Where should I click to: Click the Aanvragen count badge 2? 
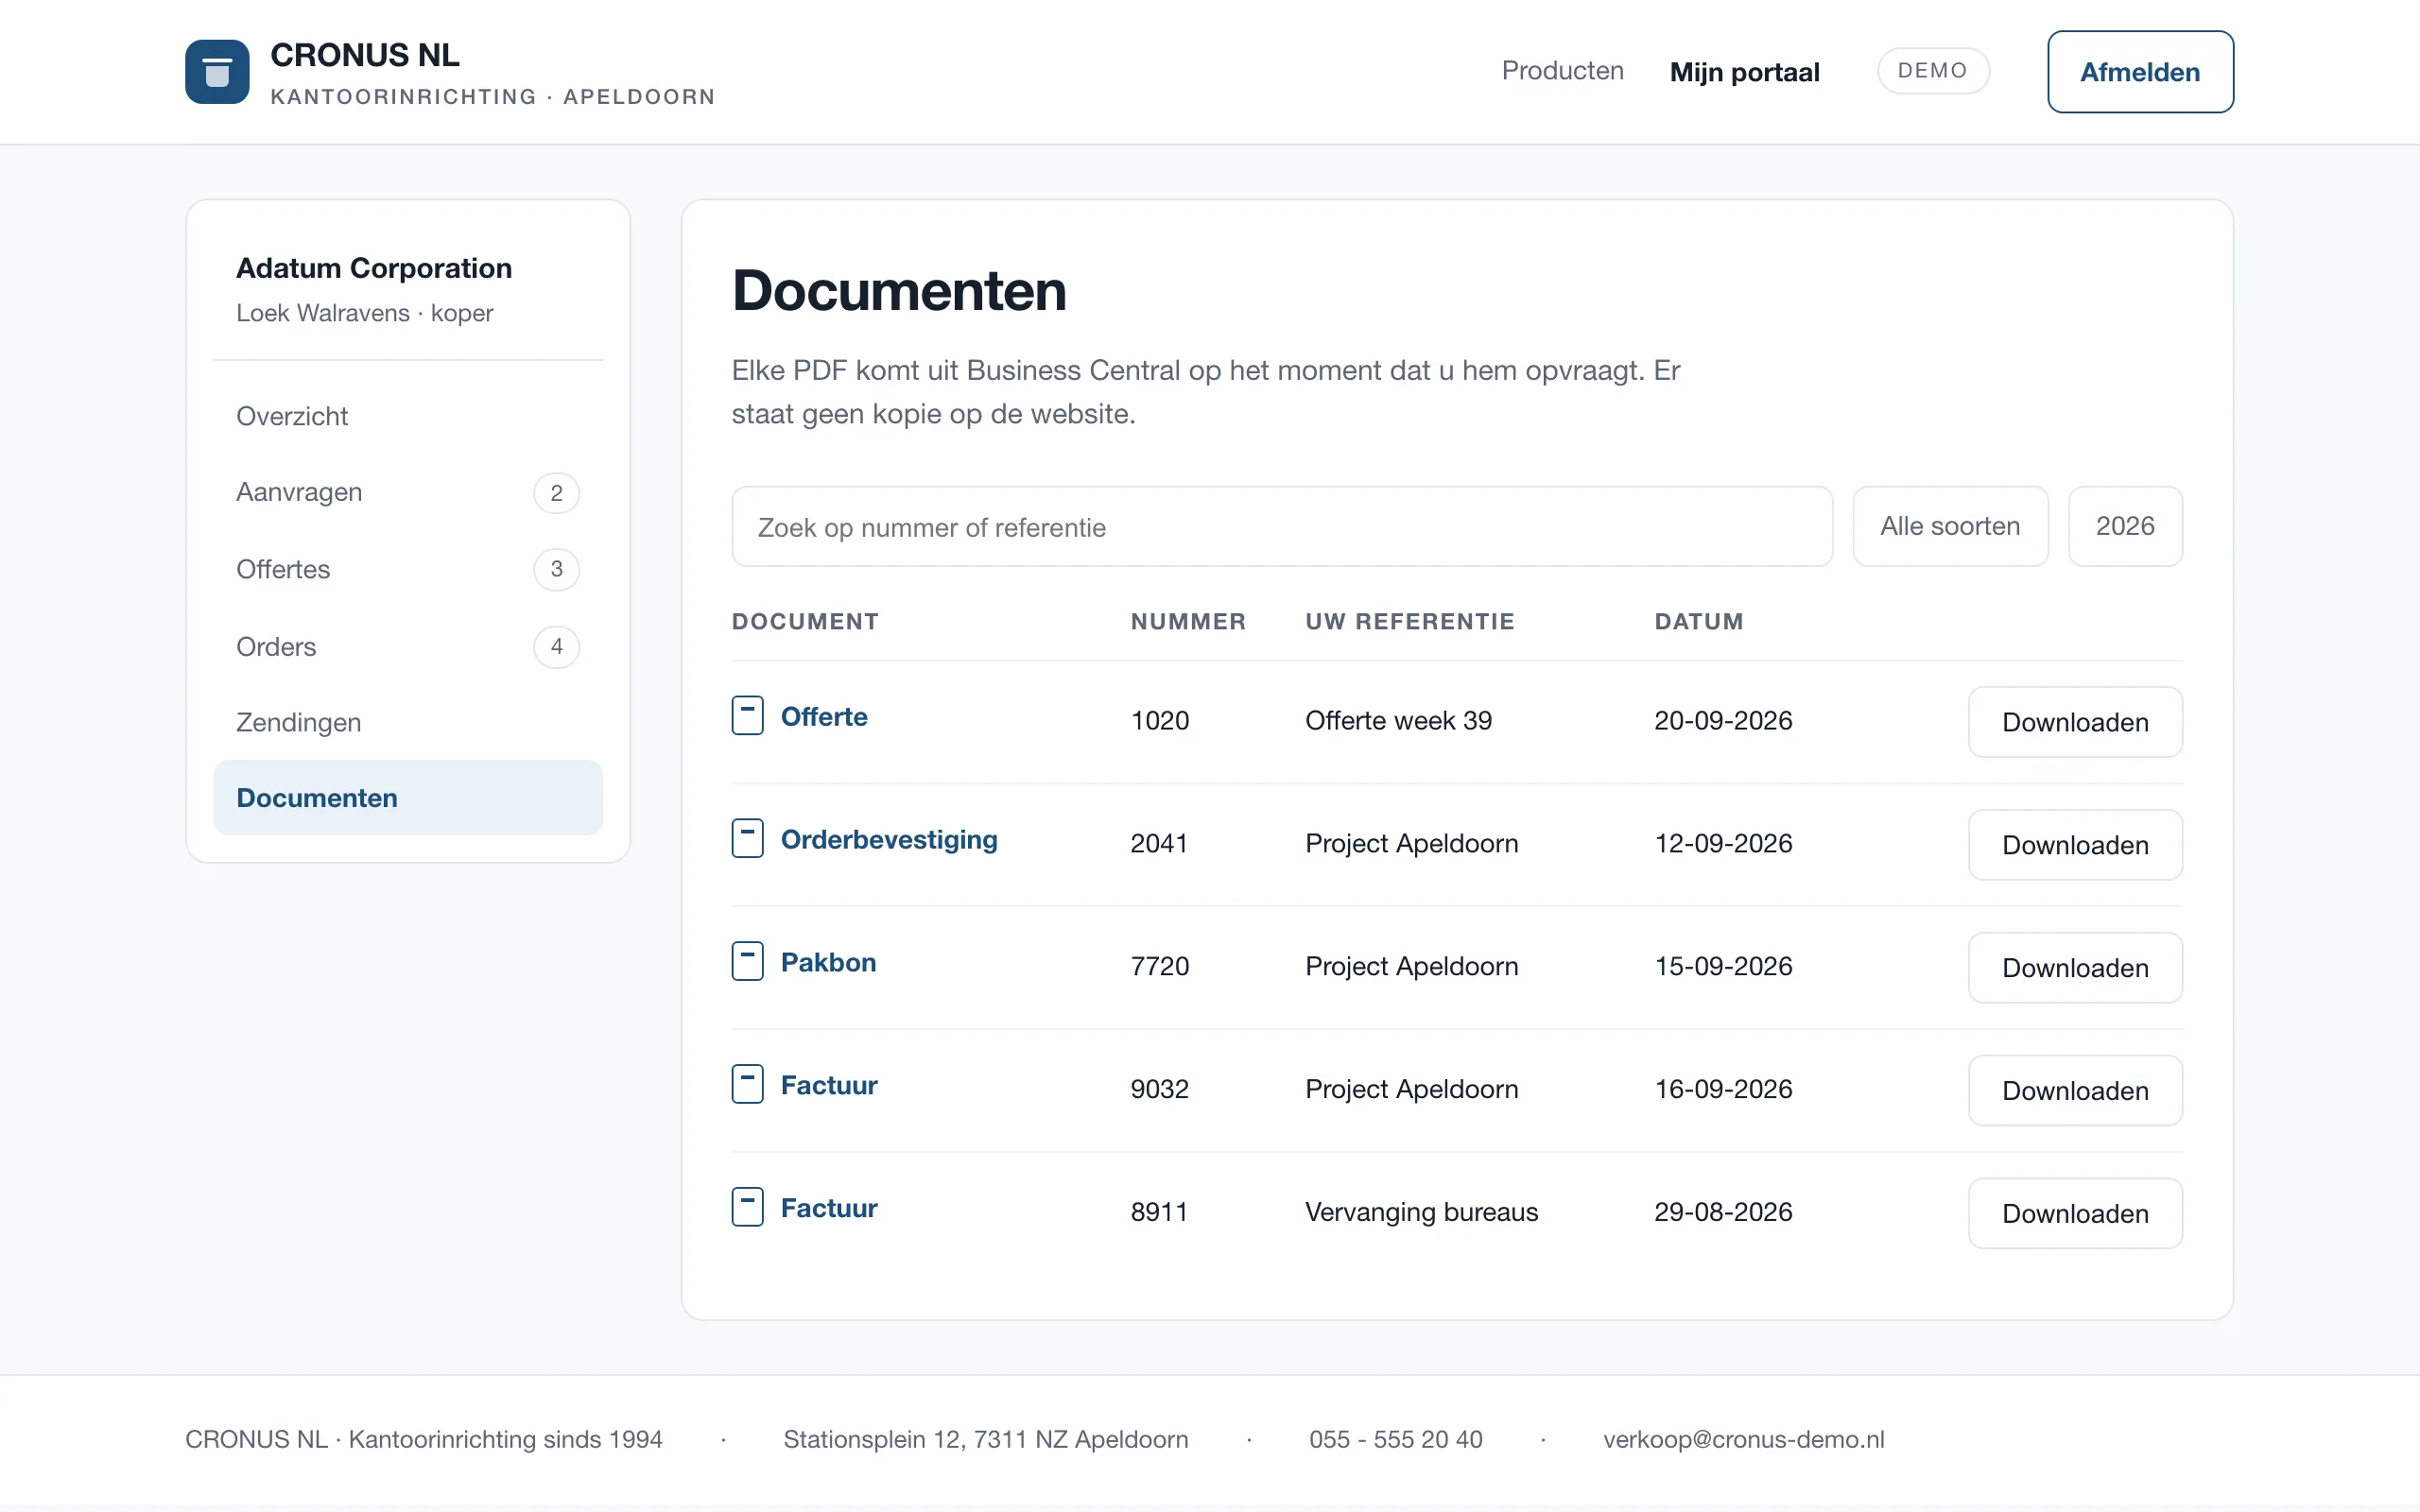coord(557,493)
